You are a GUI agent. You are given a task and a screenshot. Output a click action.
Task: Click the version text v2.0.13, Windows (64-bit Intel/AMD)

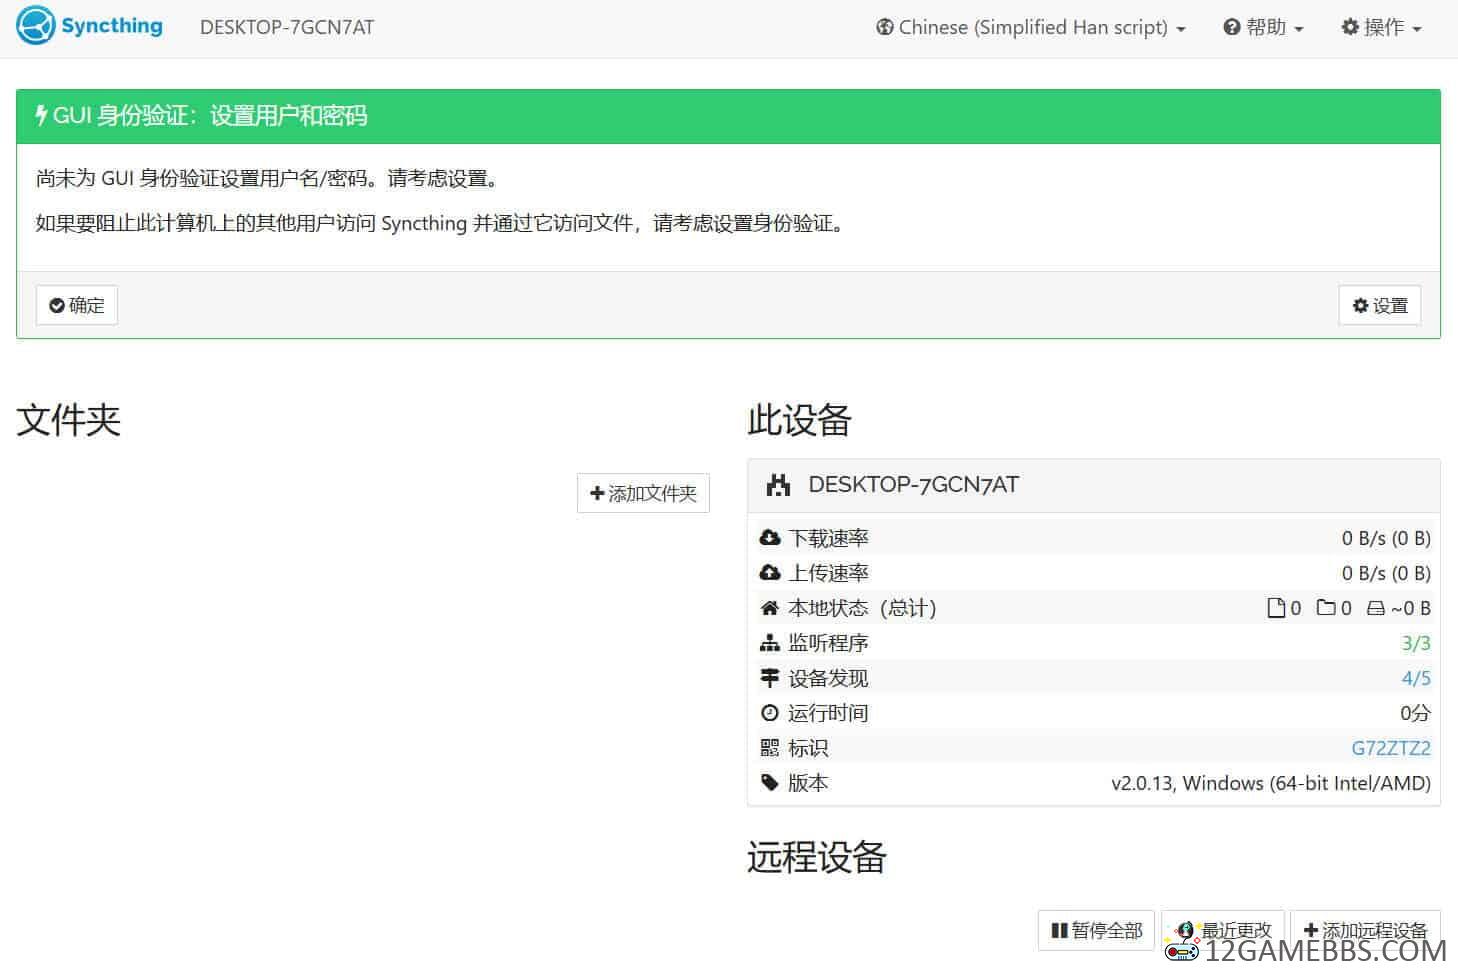[x=1271, y=783]
